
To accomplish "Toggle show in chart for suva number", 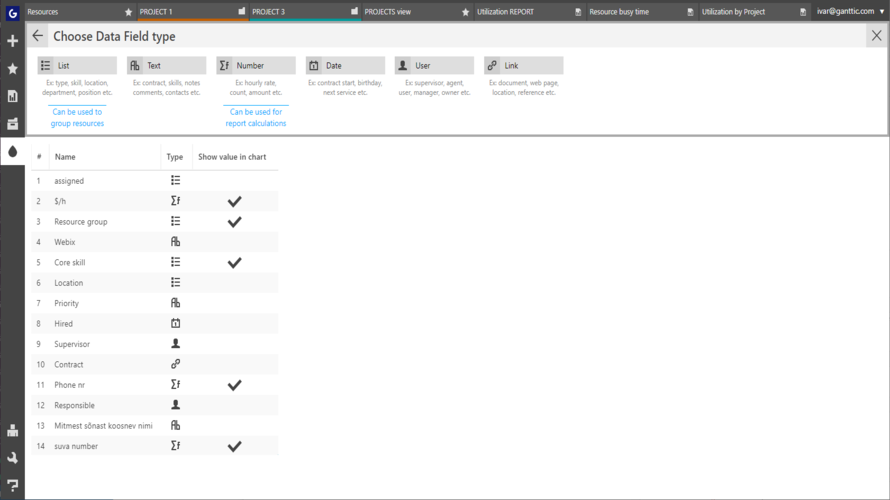I will [234, 447].
